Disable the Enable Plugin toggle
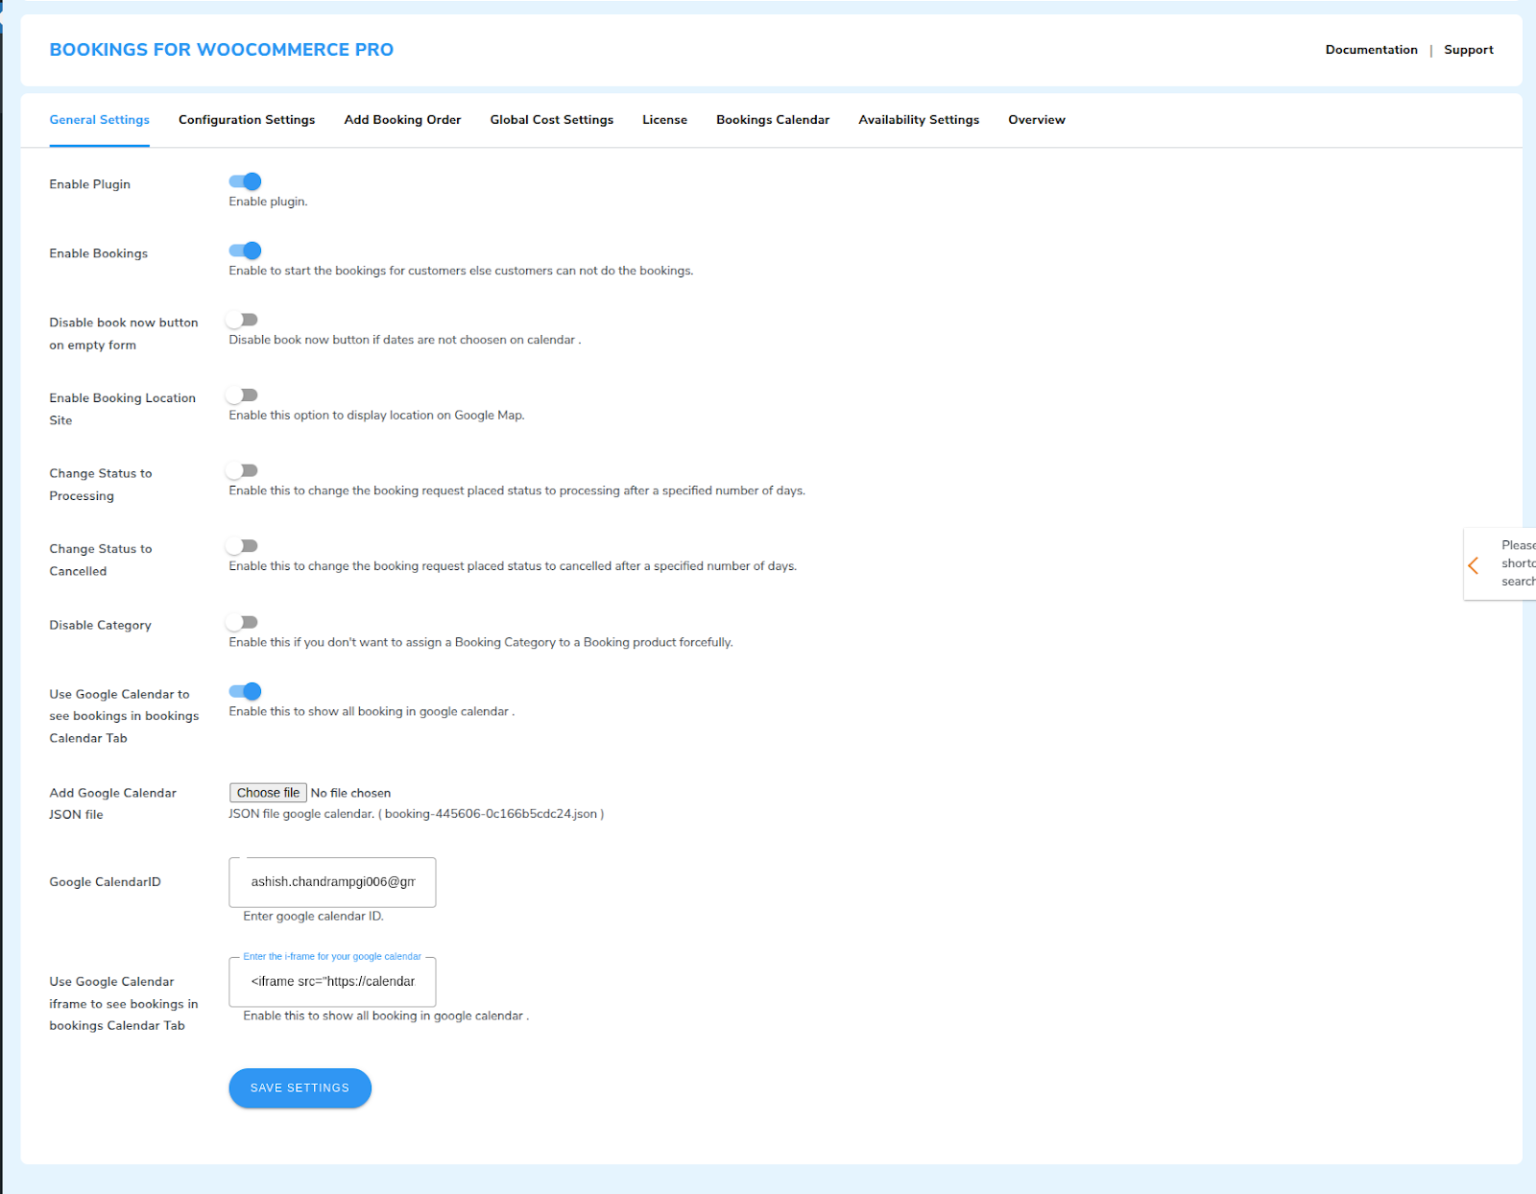This screenshot has width=1536, height=1194. point(244,181)
